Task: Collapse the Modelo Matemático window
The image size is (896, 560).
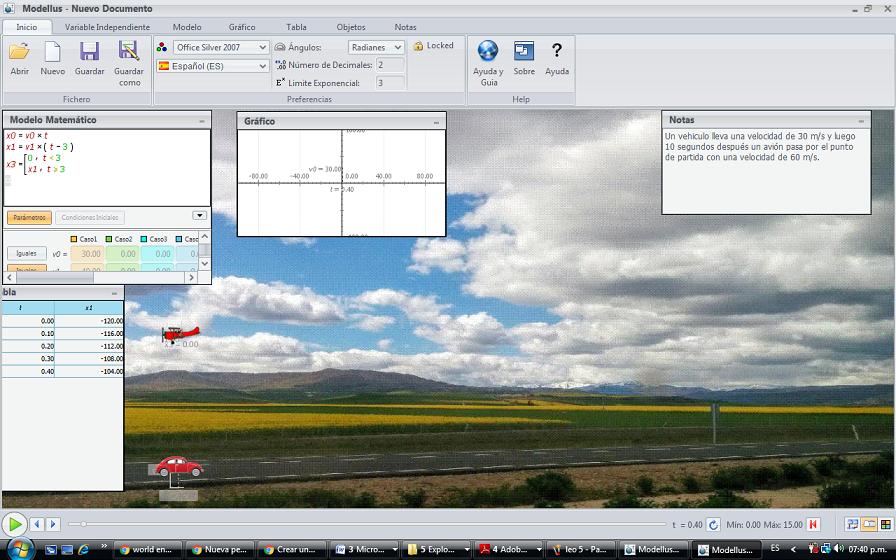Action: pos(202,121)
